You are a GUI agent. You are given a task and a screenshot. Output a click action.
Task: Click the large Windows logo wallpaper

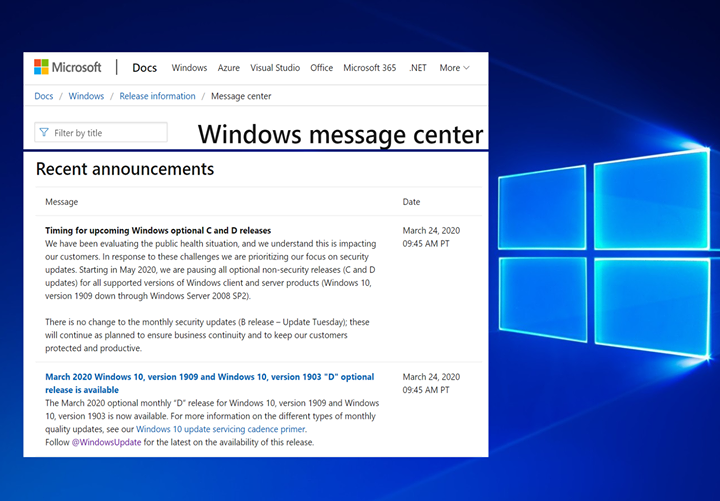604,253
